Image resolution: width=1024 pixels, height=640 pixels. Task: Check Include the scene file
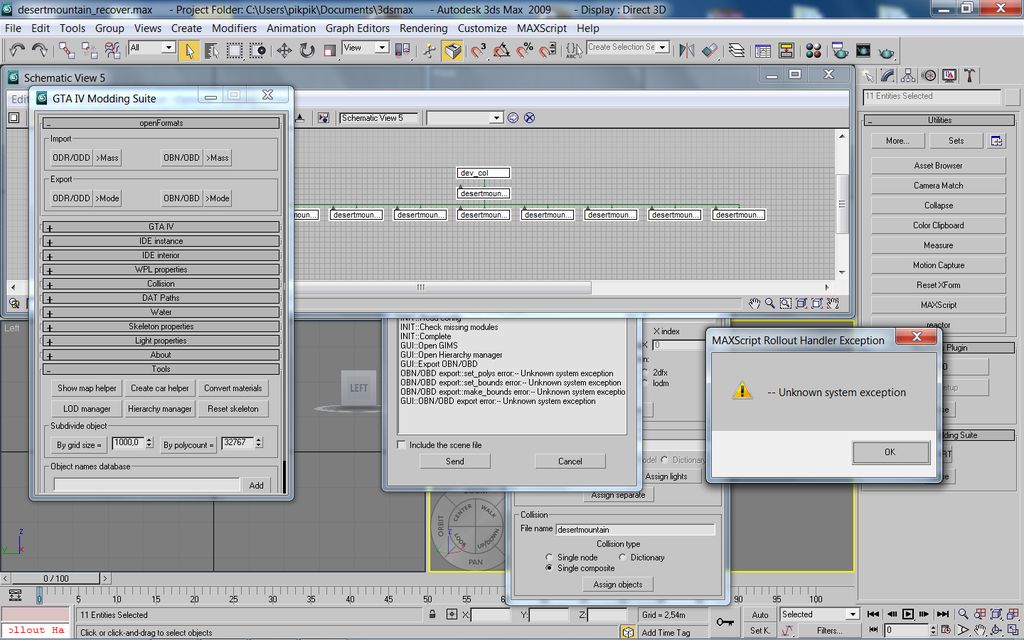pyautogui.click(x=402, y=445)
